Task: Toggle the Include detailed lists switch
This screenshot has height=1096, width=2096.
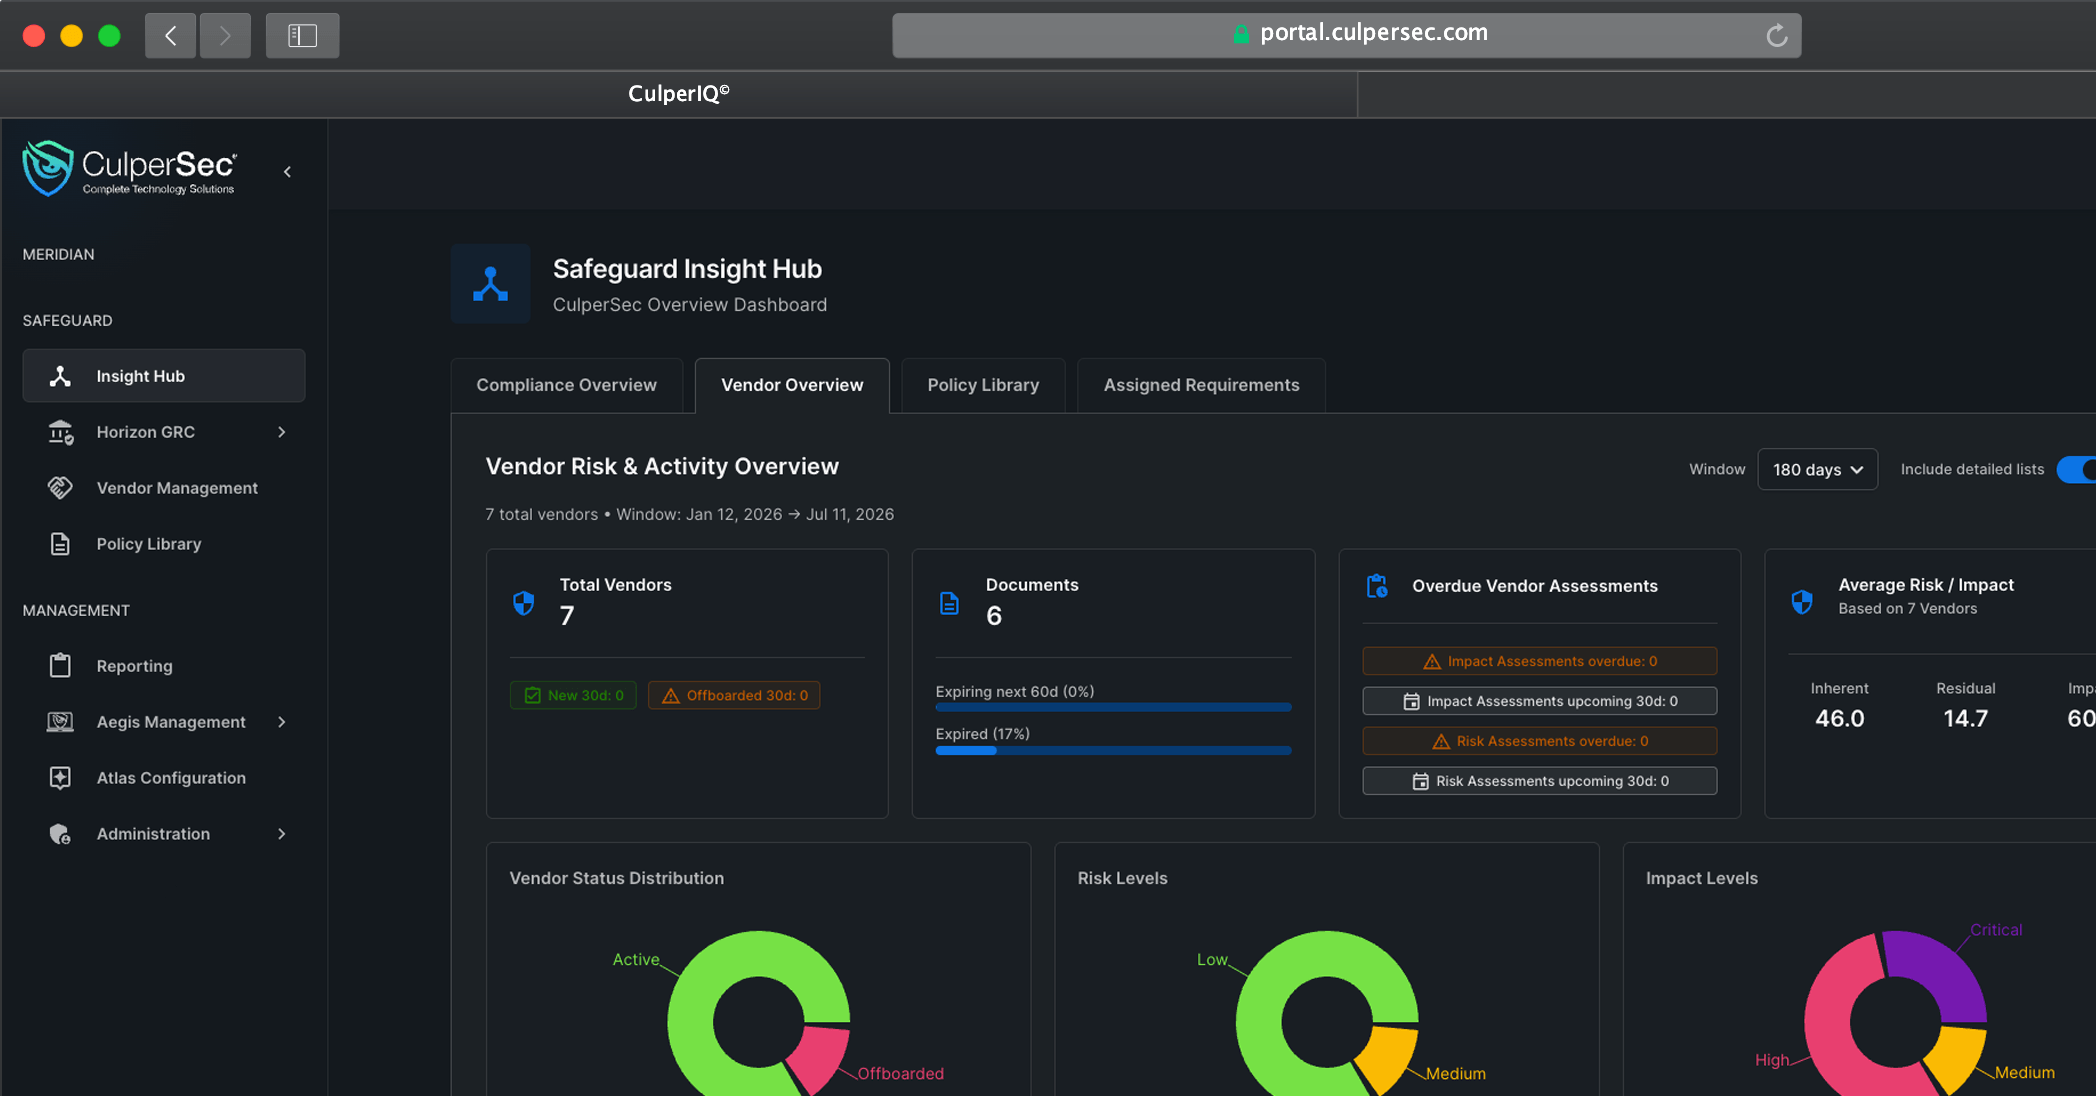Action: (2076, 469)
